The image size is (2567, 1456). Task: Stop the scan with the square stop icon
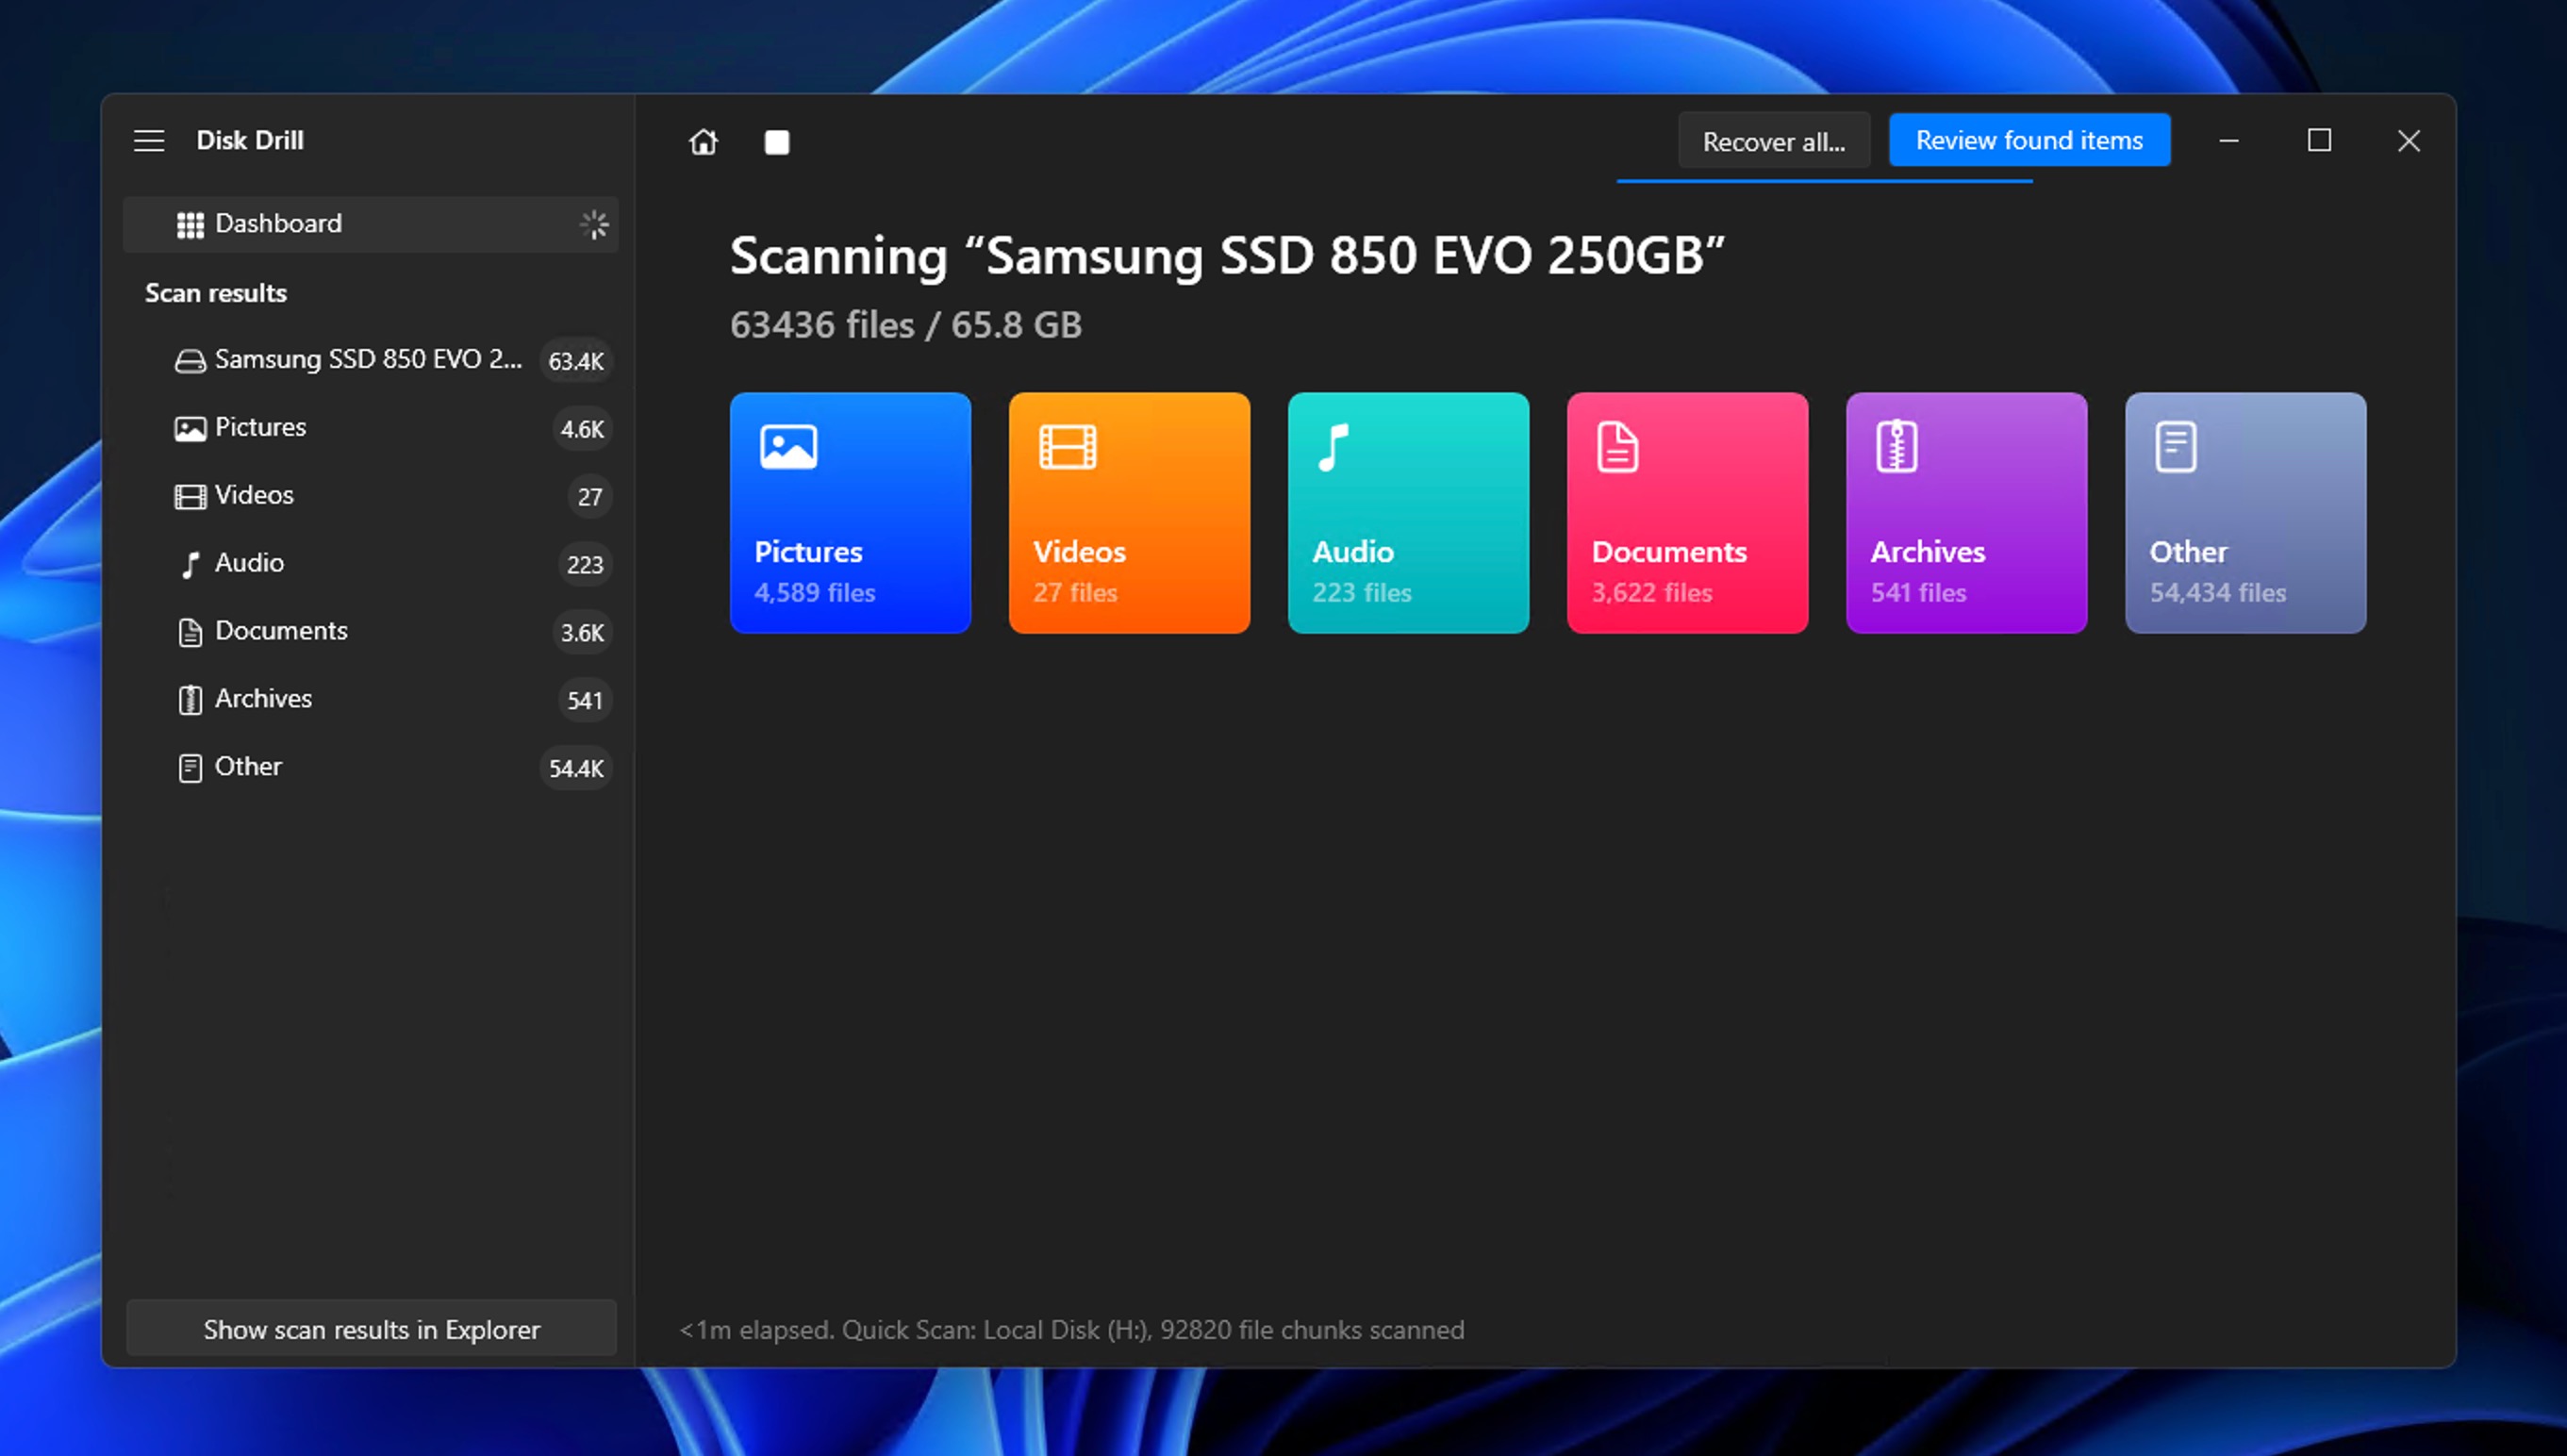click(x=777, y=142)
